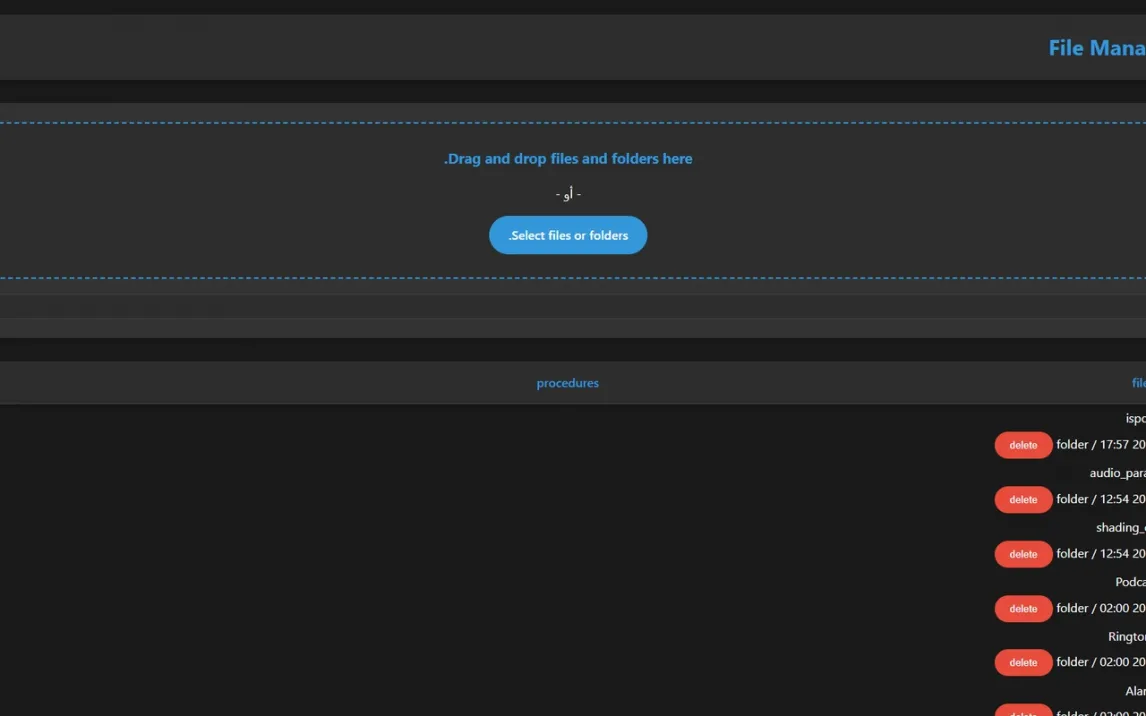Click the Select files or folders button
This screenshot has height=716, width=1146.
(x=568, y=235)
